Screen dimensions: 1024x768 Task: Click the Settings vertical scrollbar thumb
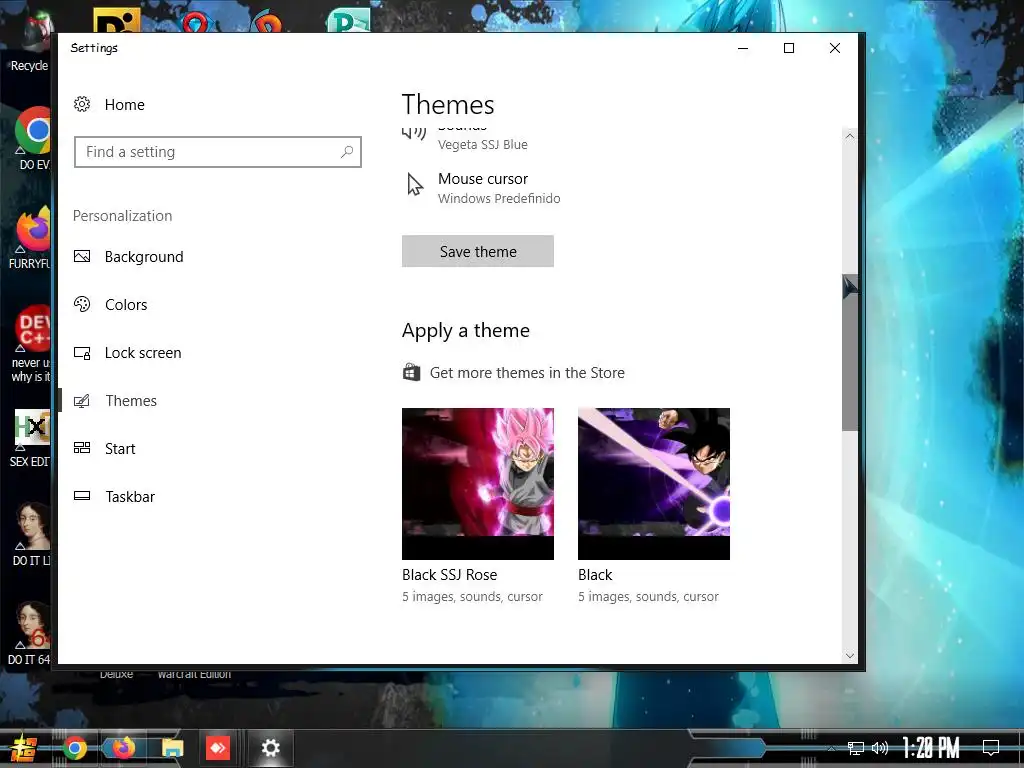pyautogui.click(x=850, y=353)
